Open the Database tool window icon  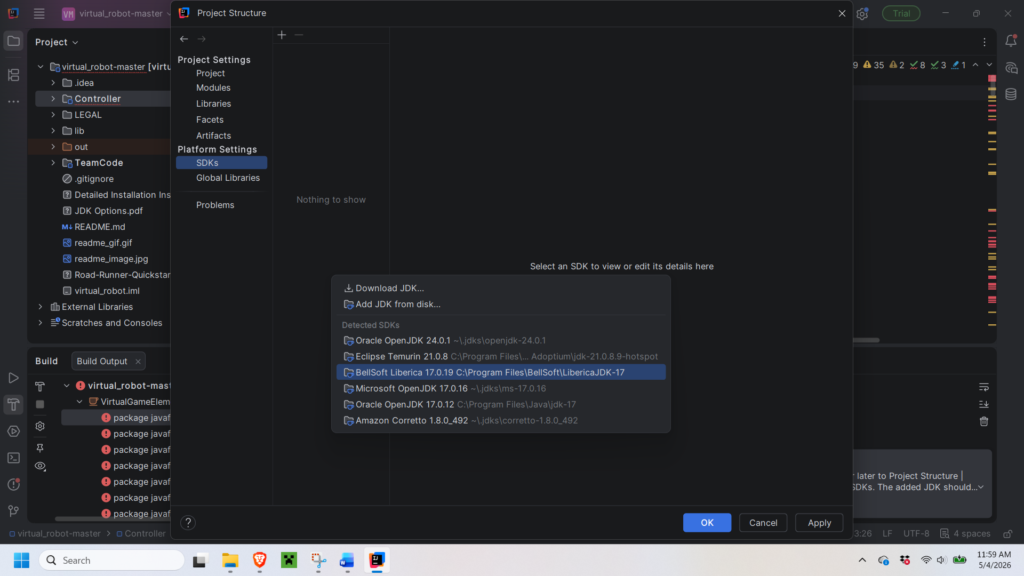1011,95
